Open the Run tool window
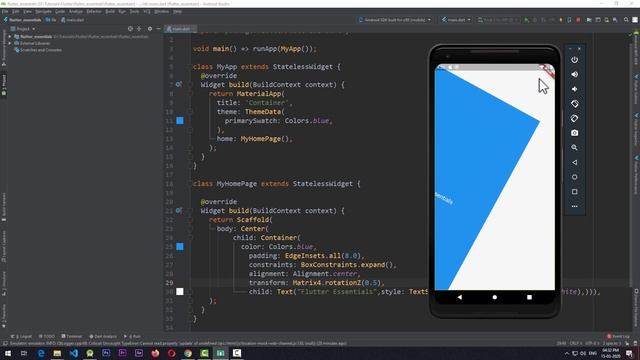 click(132, 336)
